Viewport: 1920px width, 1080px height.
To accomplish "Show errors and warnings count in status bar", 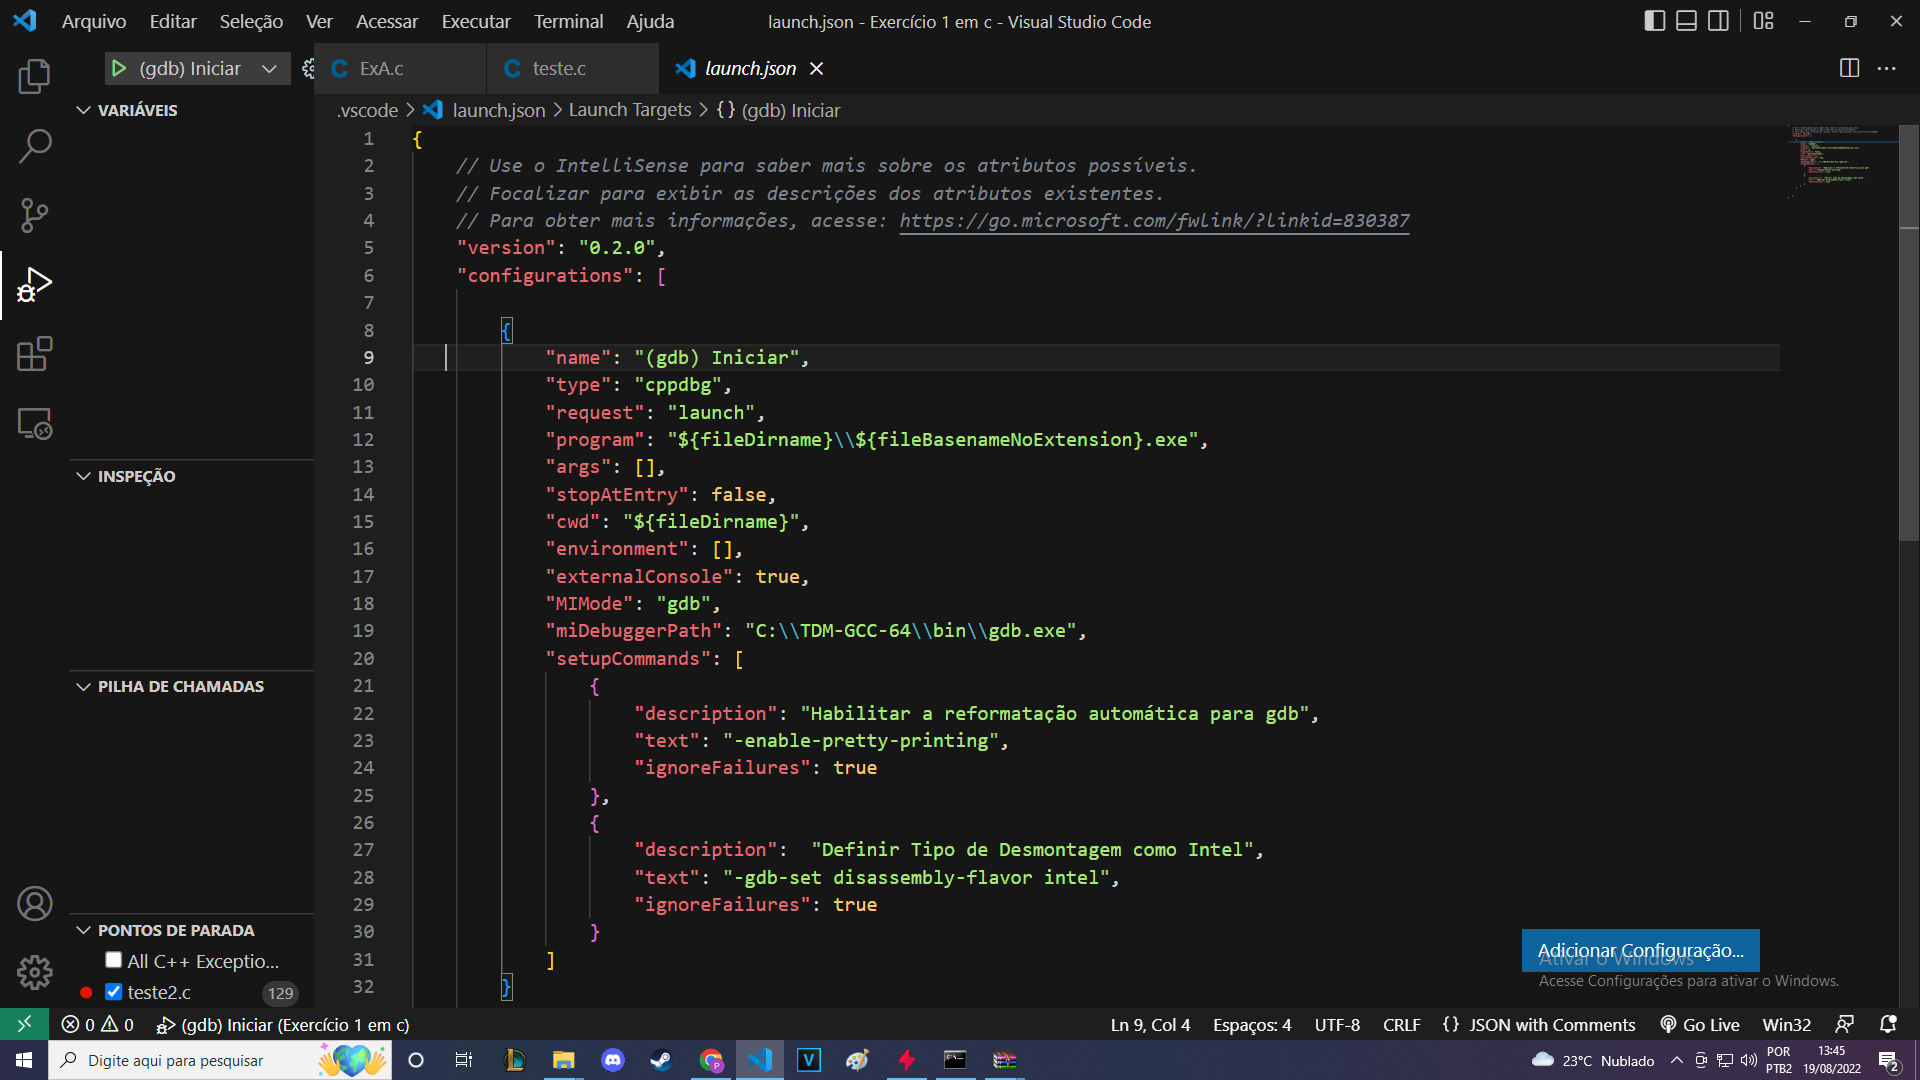I will pyautogui.click(x=97, y=1024).
